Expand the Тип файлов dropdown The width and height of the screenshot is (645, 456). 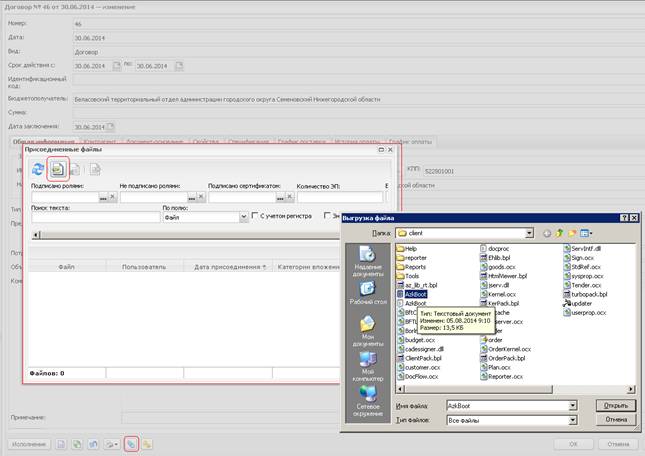point(572,422)
